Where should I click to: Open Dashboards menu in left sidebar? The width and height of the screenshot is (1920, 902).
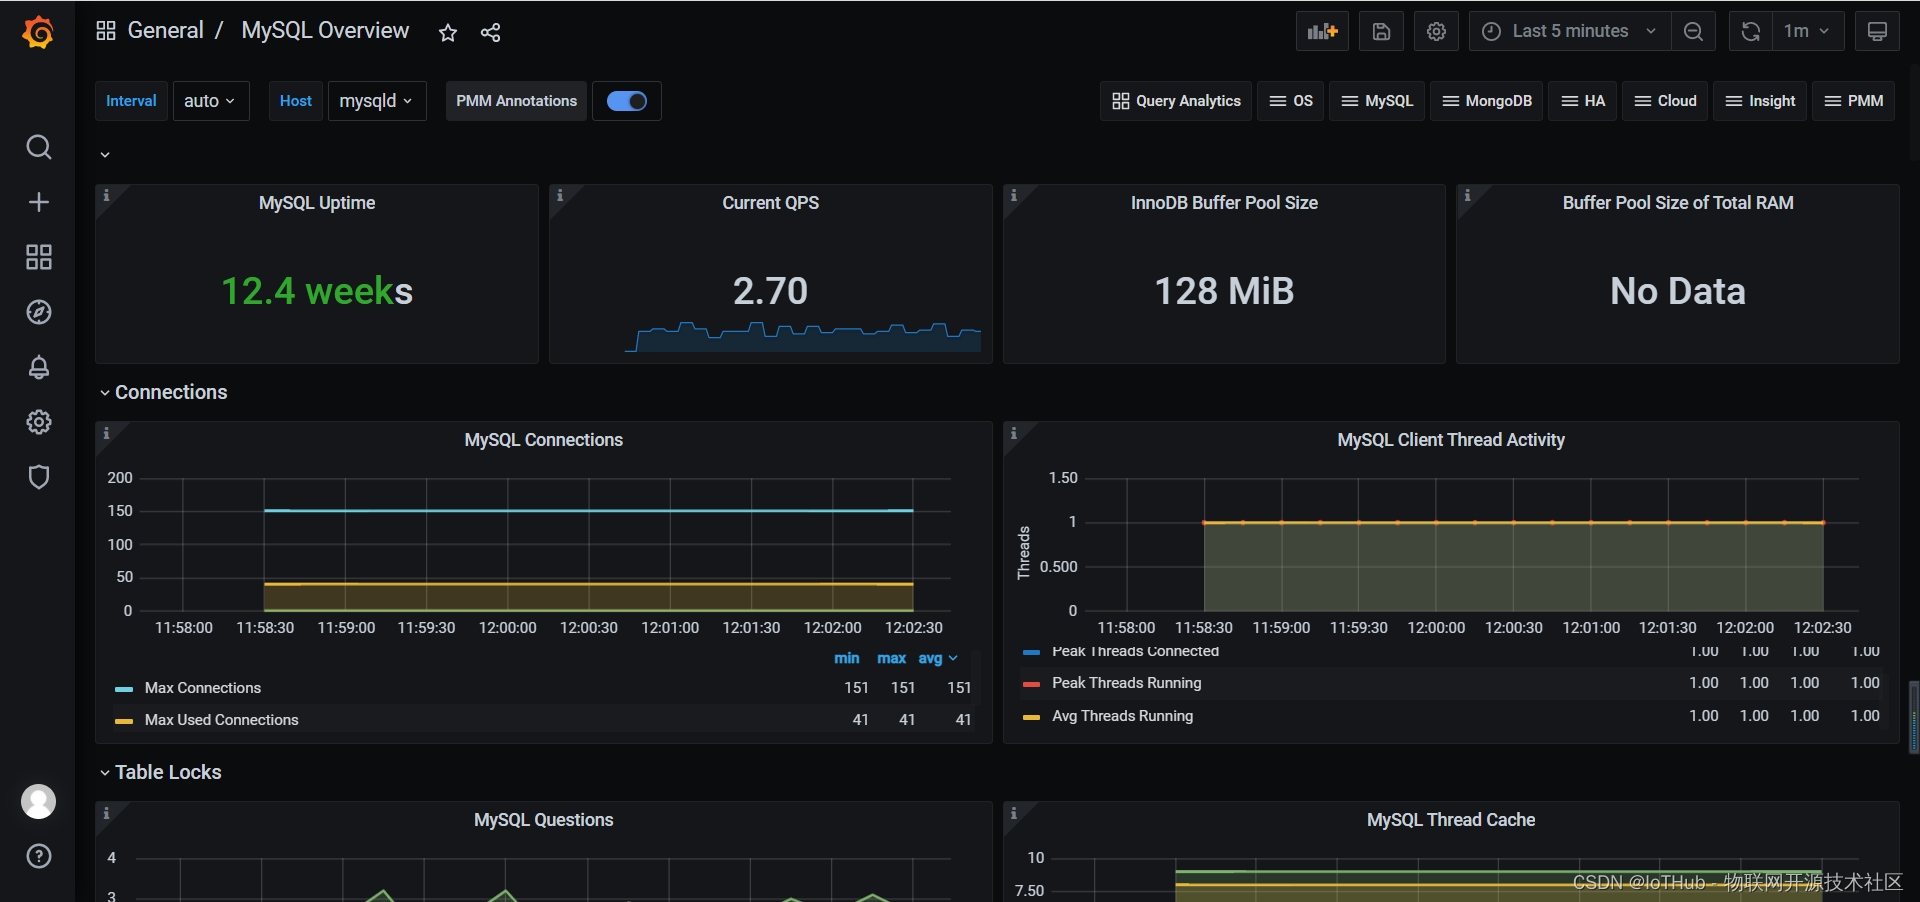click(38, 257)
